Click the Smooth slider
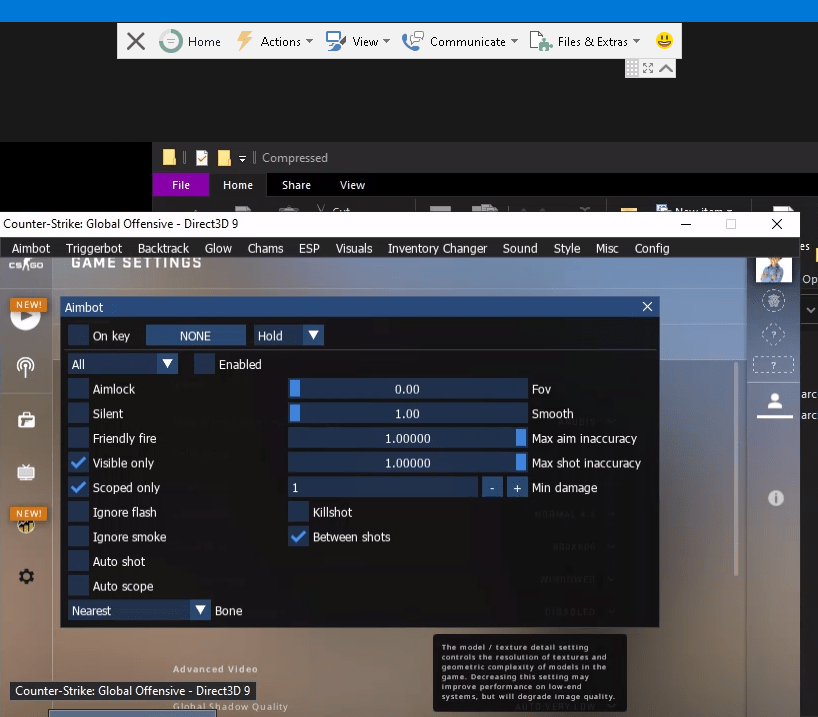This screenshot has width=818, height=717. [x=407, y=413]
